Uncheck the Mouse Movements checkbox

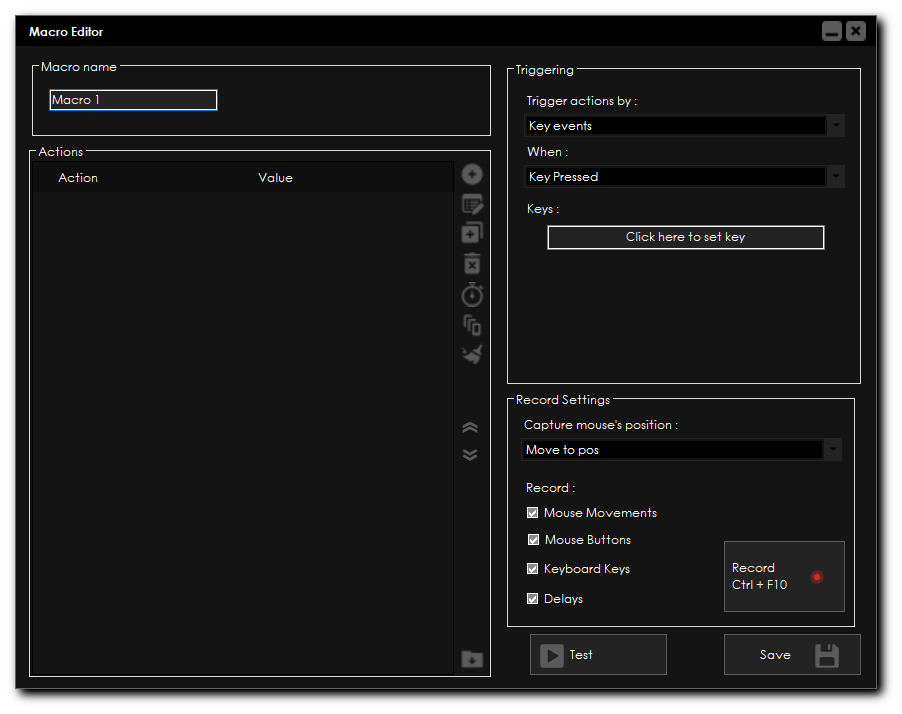pos(532,513)
